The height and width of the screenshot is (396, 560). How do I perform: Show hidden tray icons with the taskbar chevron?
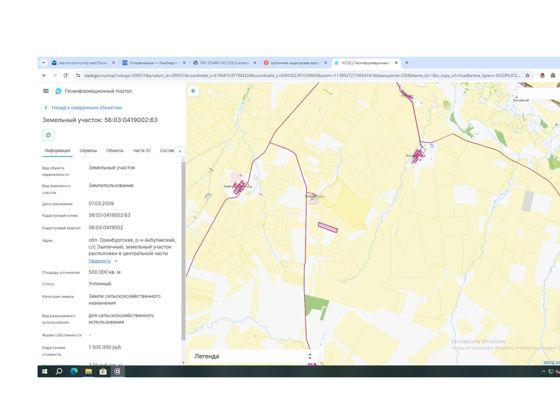click(544, 372)
